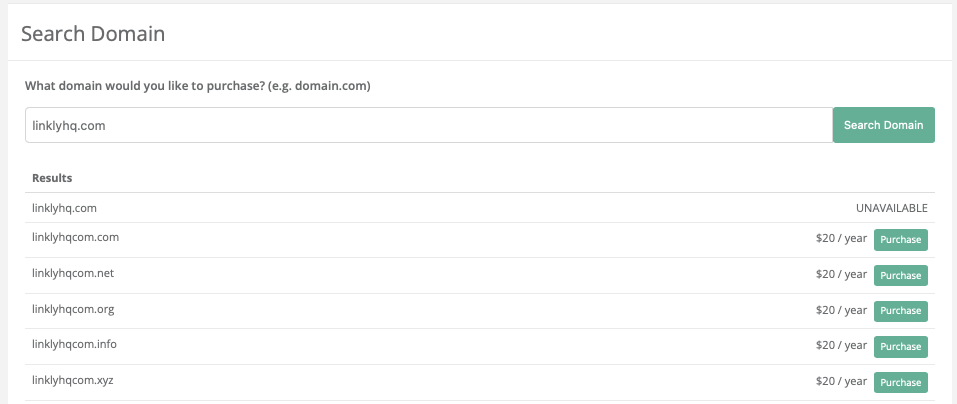Purchase the linklyhqcom.info domain
957x404 pixels.
click(900, 347)
